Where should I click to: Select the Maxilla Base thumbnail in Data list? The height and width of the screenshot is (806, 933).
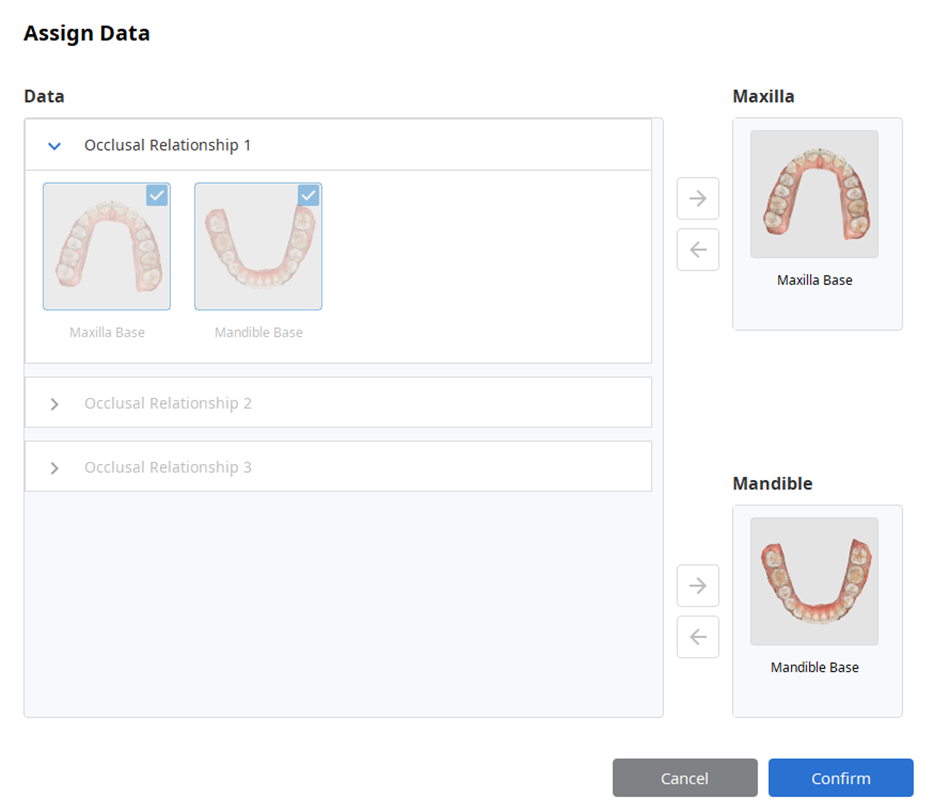click(x=107, y=246)
